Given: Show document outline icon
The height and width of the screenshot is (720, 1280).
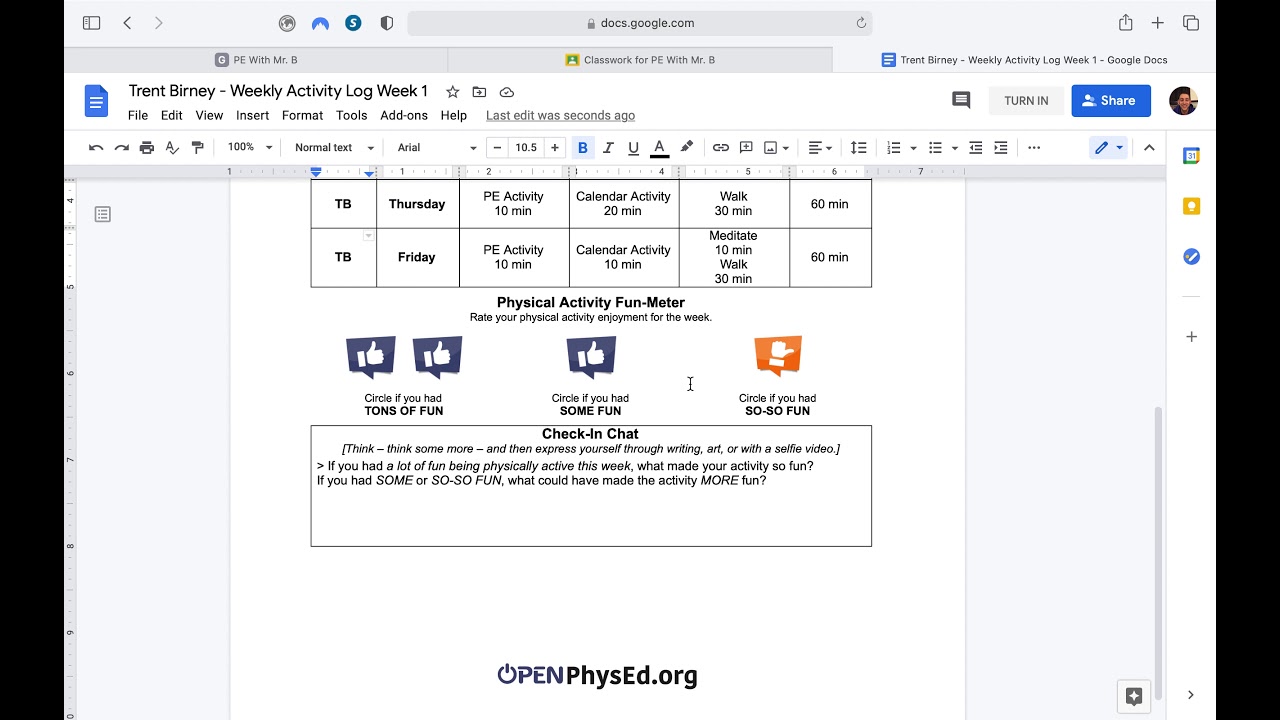Looking at the screenshot, I should 102,214.
